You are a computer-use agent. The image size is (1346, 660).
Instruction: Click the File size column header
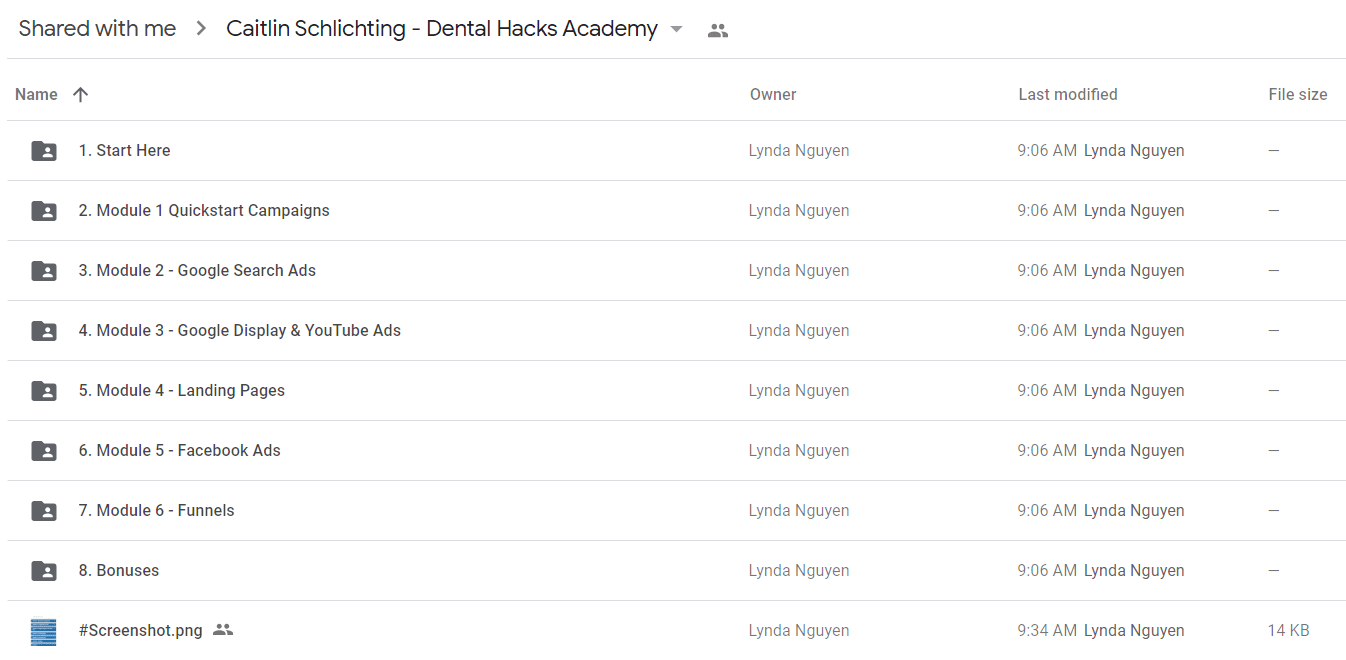1298,94
